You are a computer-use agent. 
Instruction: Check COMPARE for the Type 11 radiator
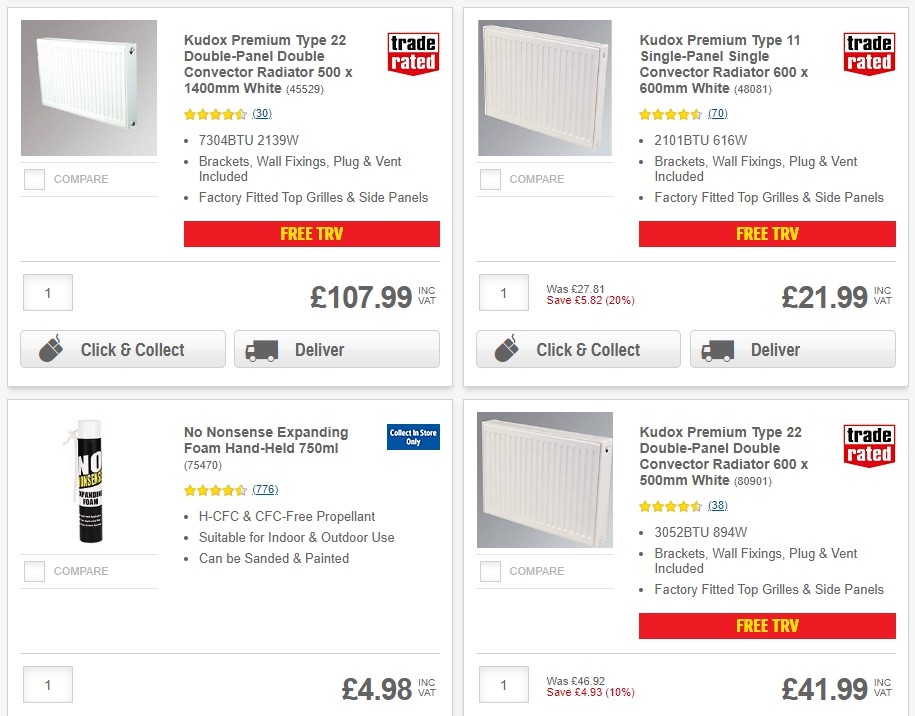tap(490, 178)
